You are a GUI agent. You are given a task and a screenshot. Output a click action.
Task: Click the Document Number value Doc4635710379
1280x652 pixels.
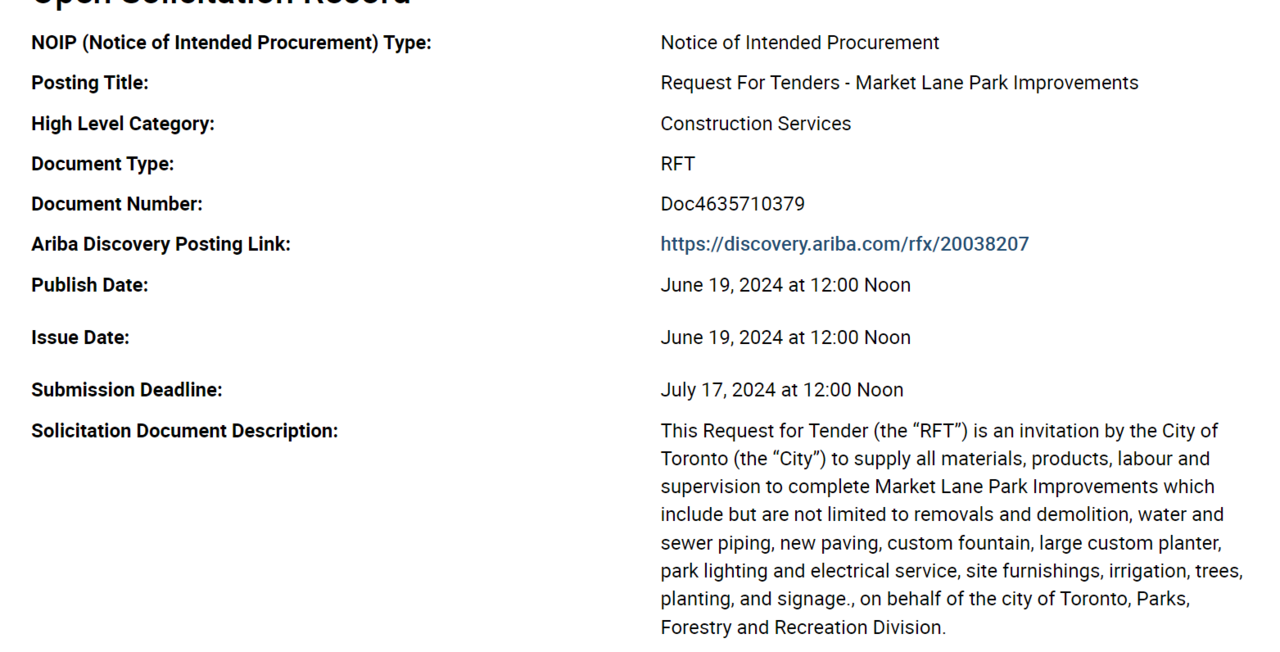[732, 204]
